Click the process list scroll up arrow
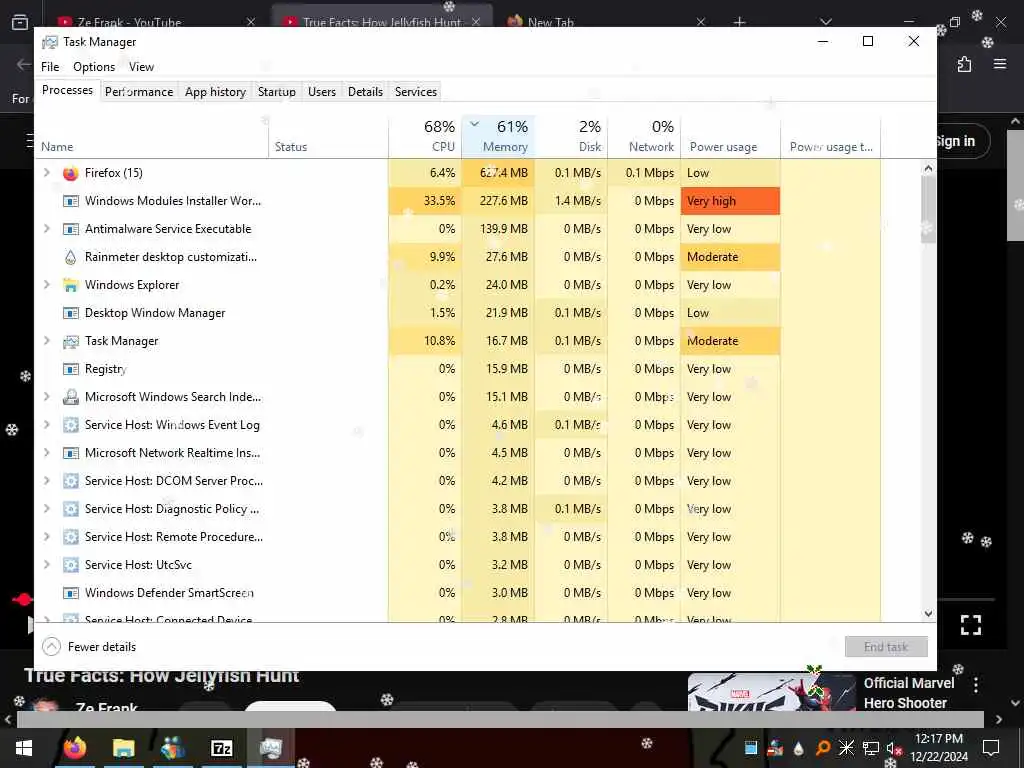The width and height of the screenshot is (1024, 768). pos(929,168)
